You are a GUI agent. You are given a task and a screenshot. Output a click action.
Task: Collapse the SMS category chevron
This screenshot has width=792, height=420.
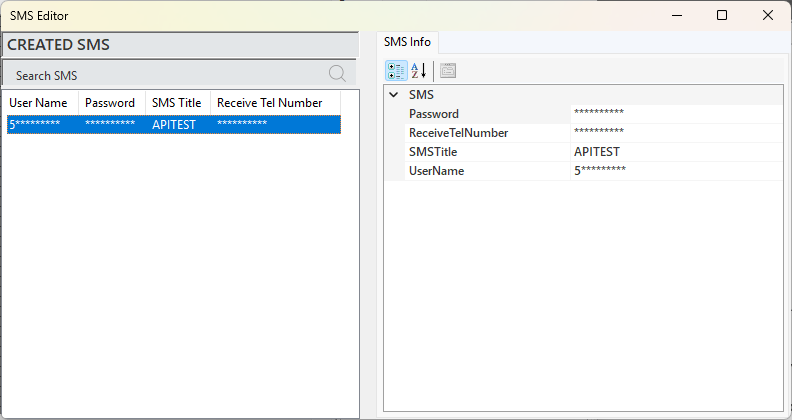coord(394,94)
